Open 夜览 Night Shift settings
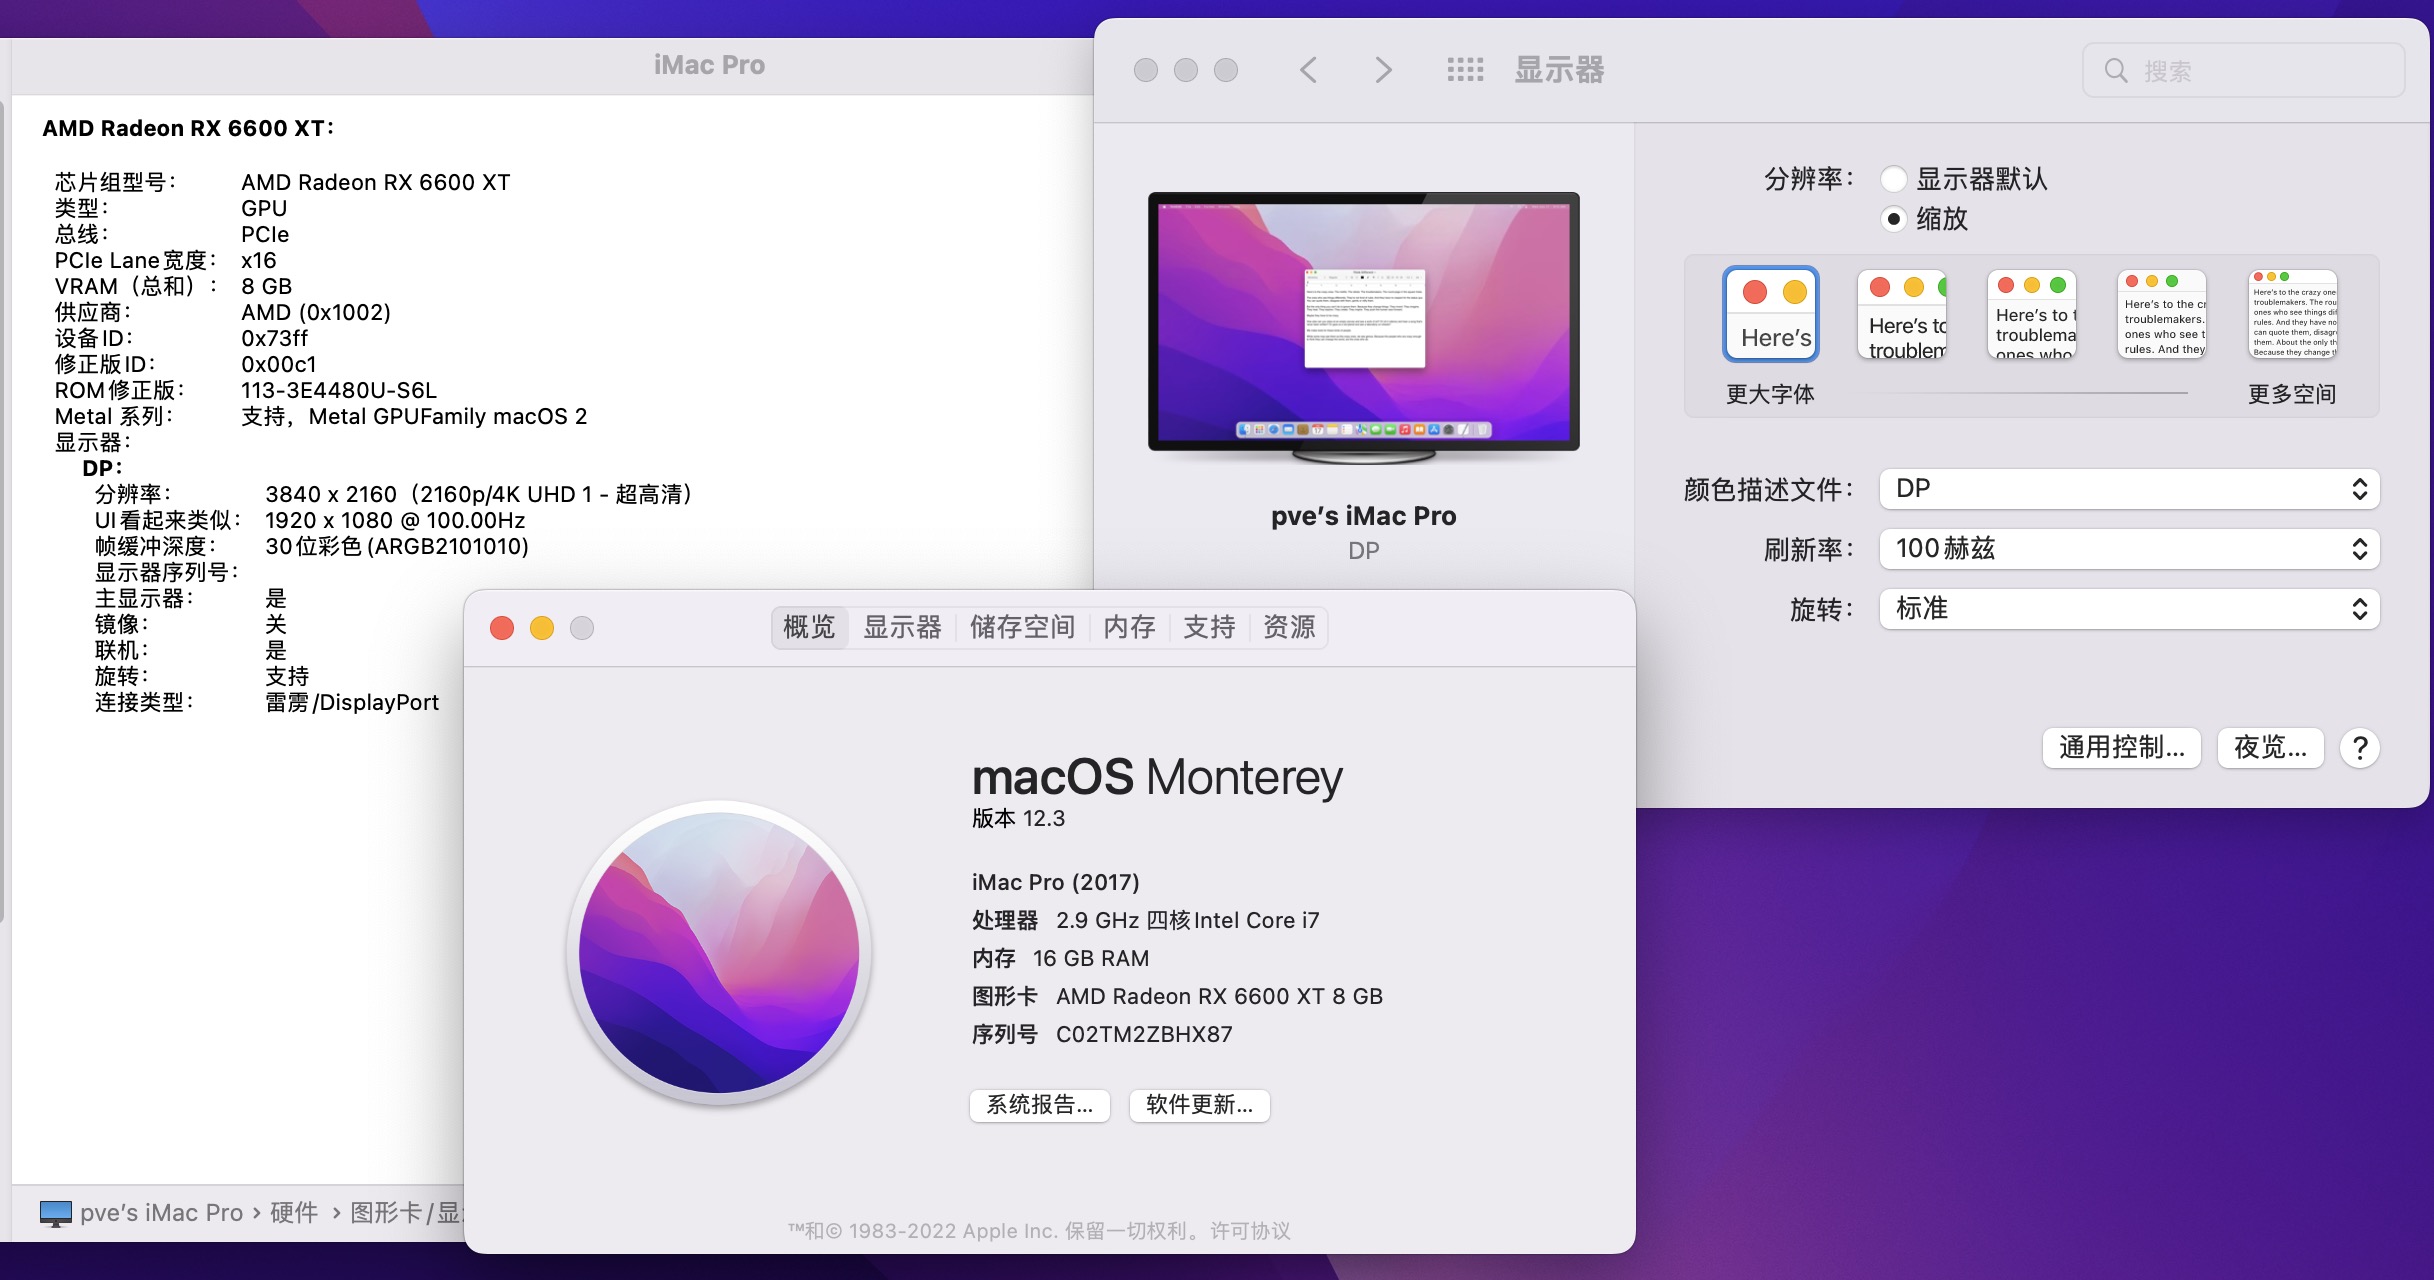 click(2271, 748)
